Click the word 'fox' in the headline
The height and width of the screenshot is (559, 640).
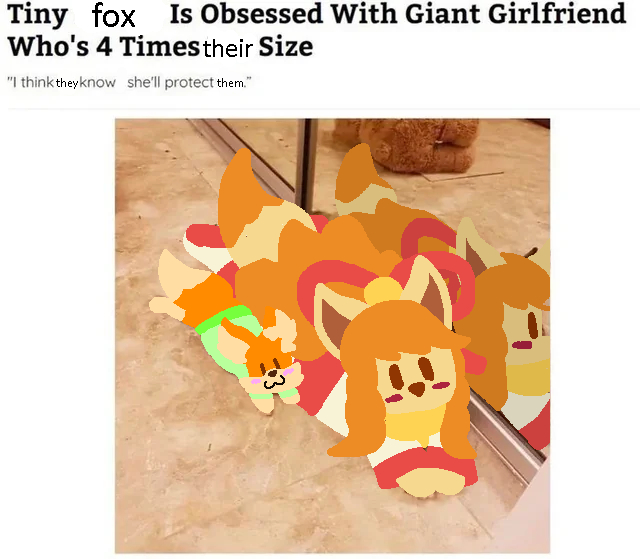coord(113,16)
